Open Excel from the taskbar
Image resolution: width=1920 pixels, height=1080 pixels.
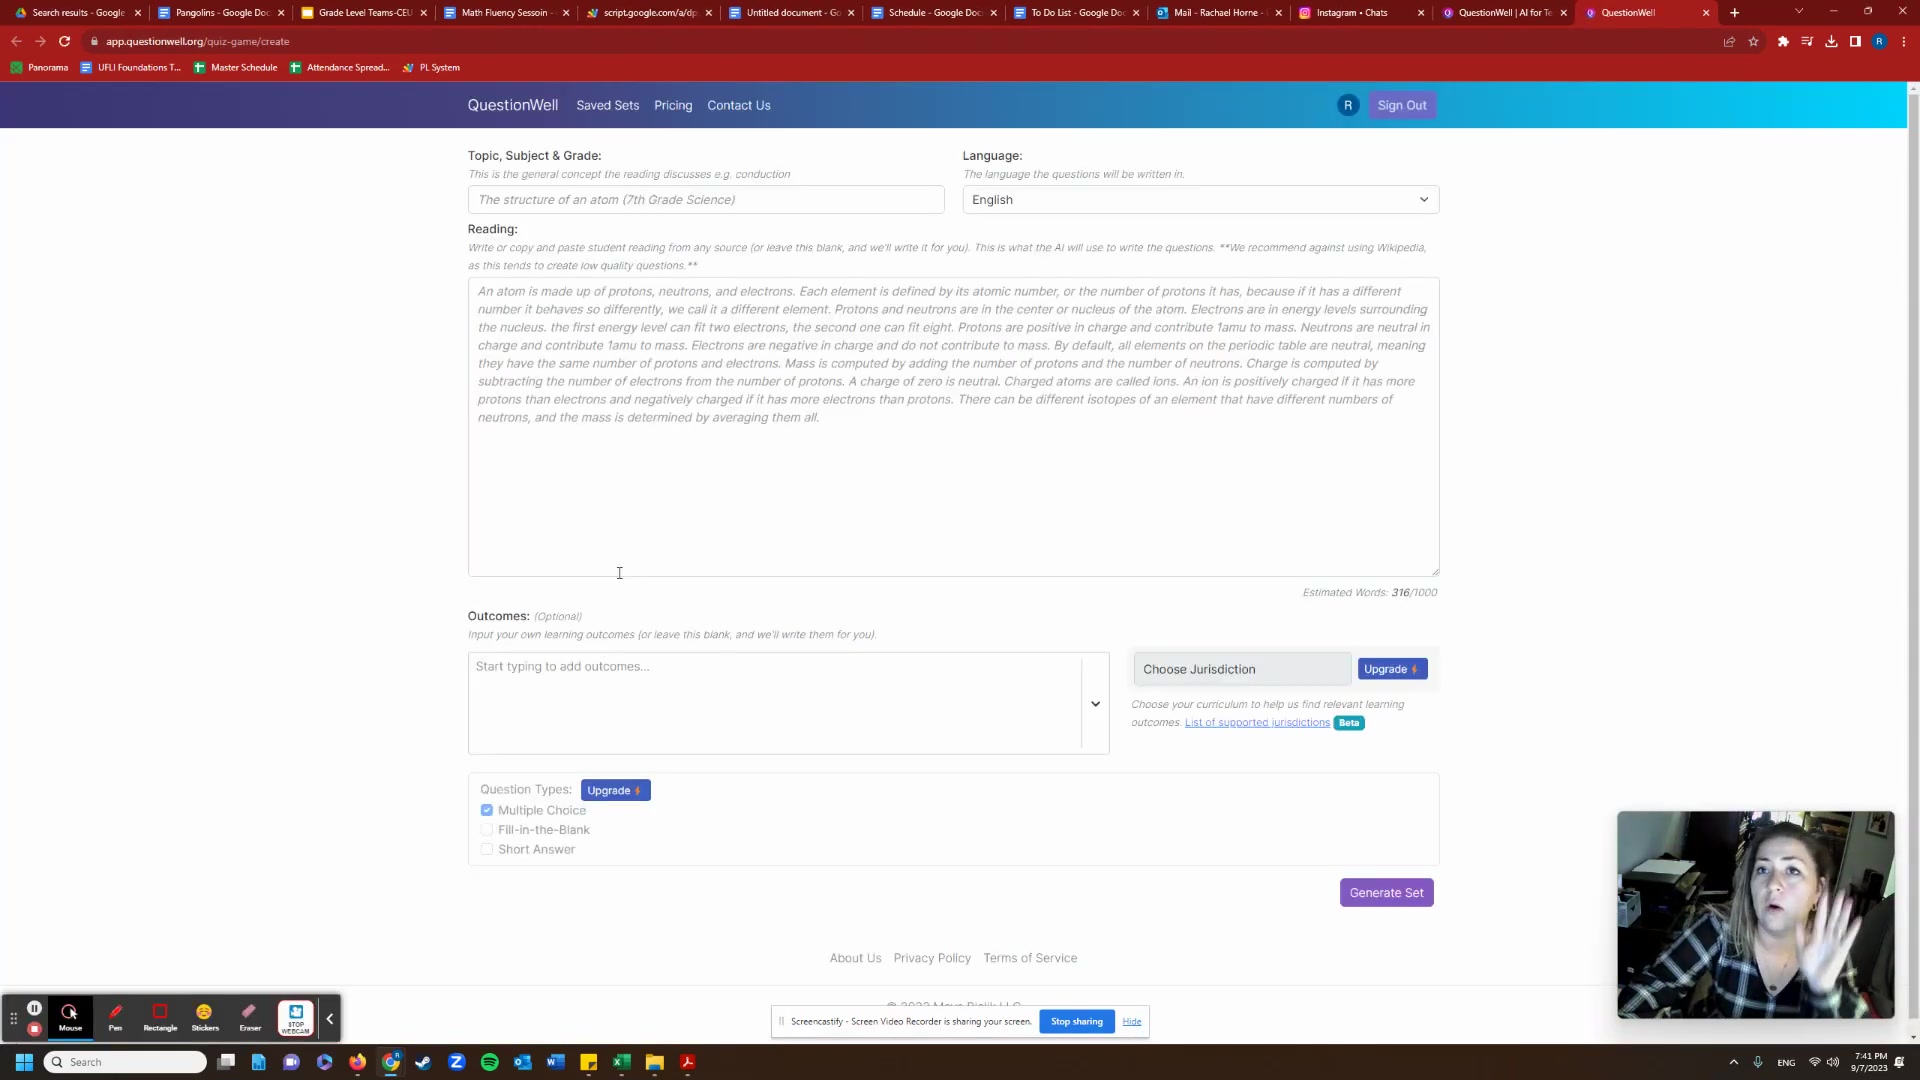pos(622,1062)
